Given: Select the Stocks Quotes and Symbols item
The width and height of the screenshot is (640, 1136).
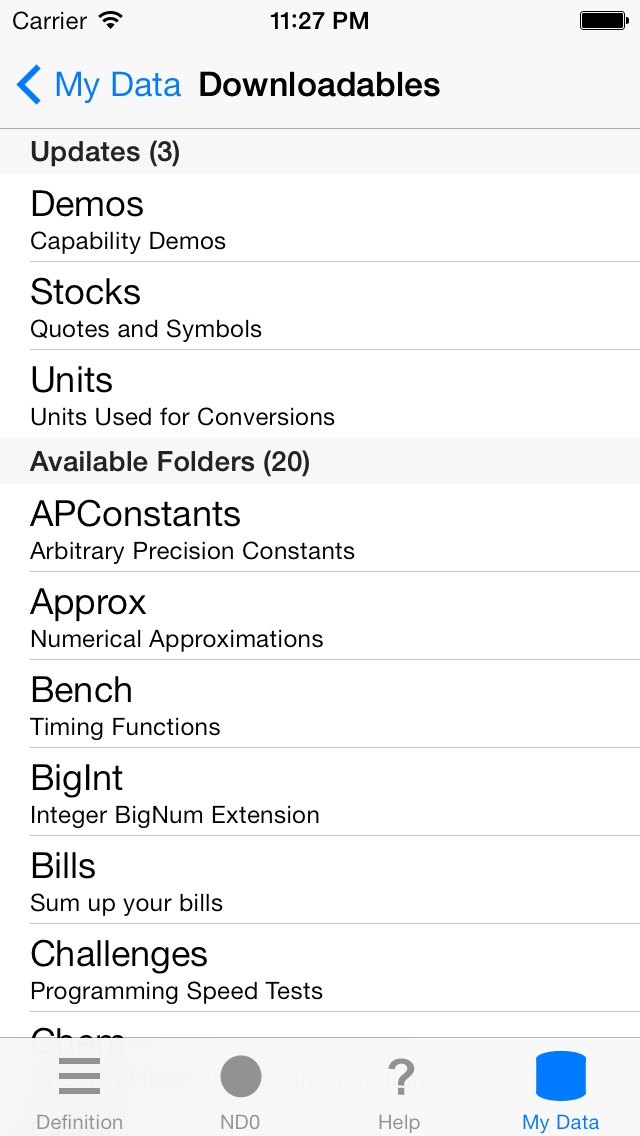Looking at the screenshot, I should pos(320,307).
